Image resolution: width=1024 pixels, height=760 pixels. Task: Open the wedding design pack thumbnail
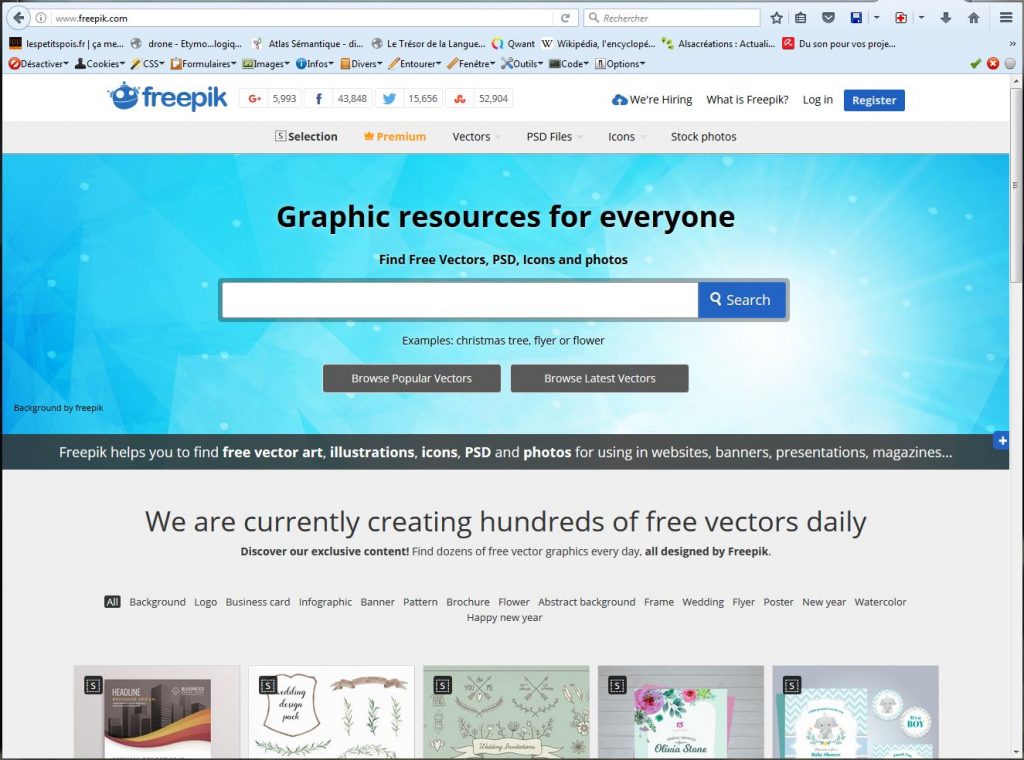click(331, 712)
